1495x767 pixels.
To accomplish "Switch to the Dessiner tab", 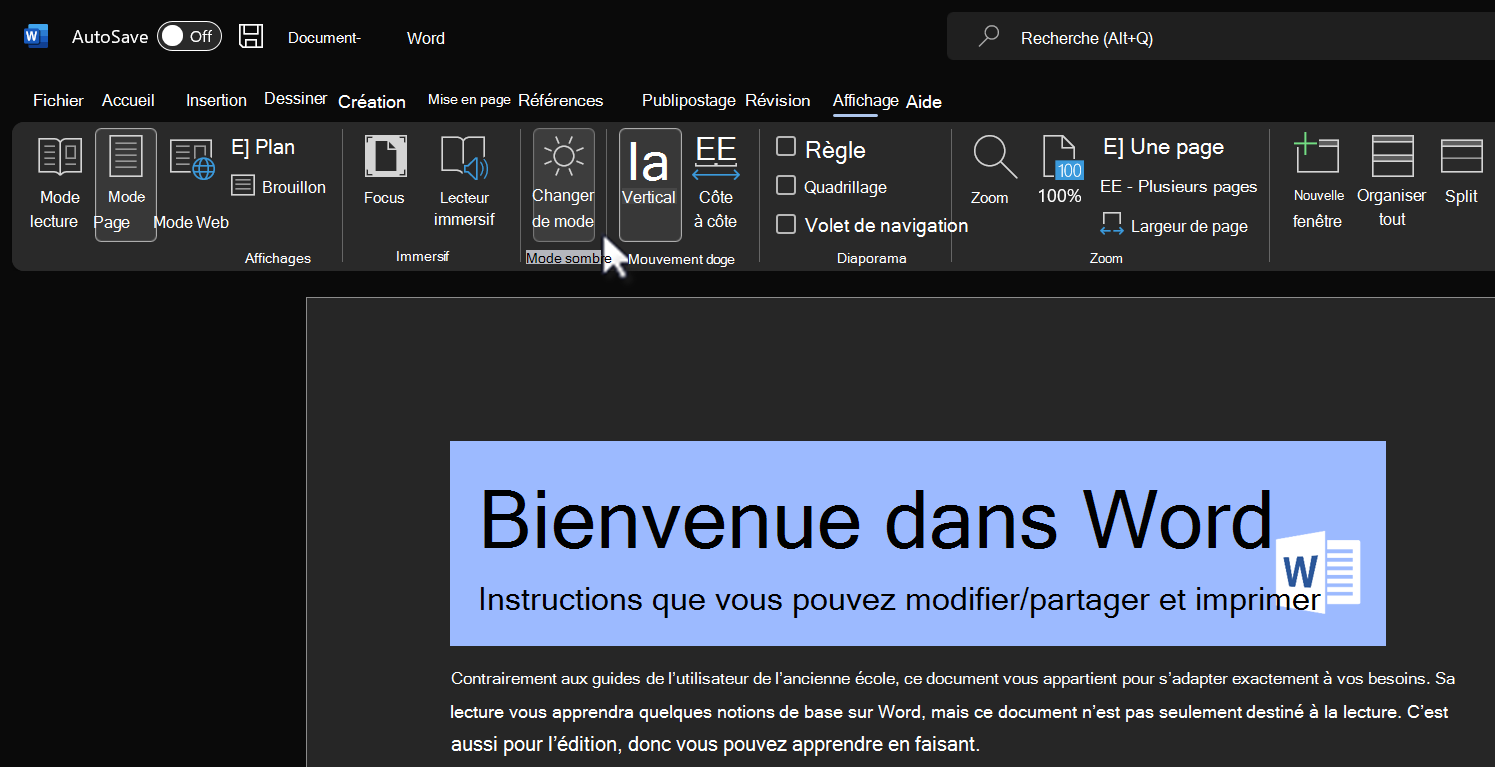I will point(295,99).
